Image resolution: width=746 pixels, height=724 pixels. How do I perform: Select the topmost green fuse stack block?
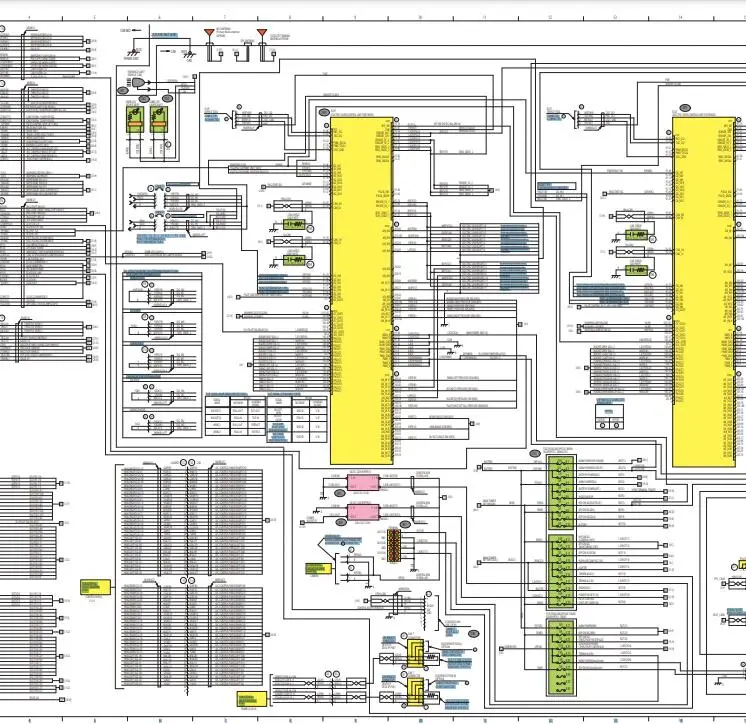(x=561, y=492)
